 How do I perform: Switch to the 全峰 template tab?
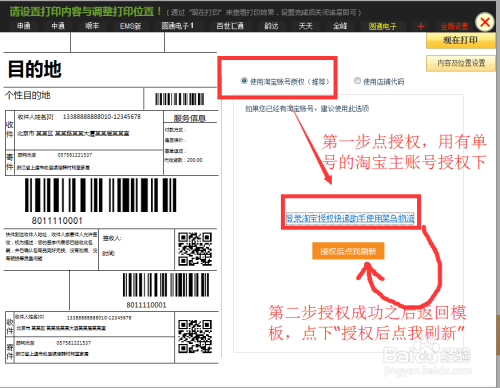pos(340,26)
